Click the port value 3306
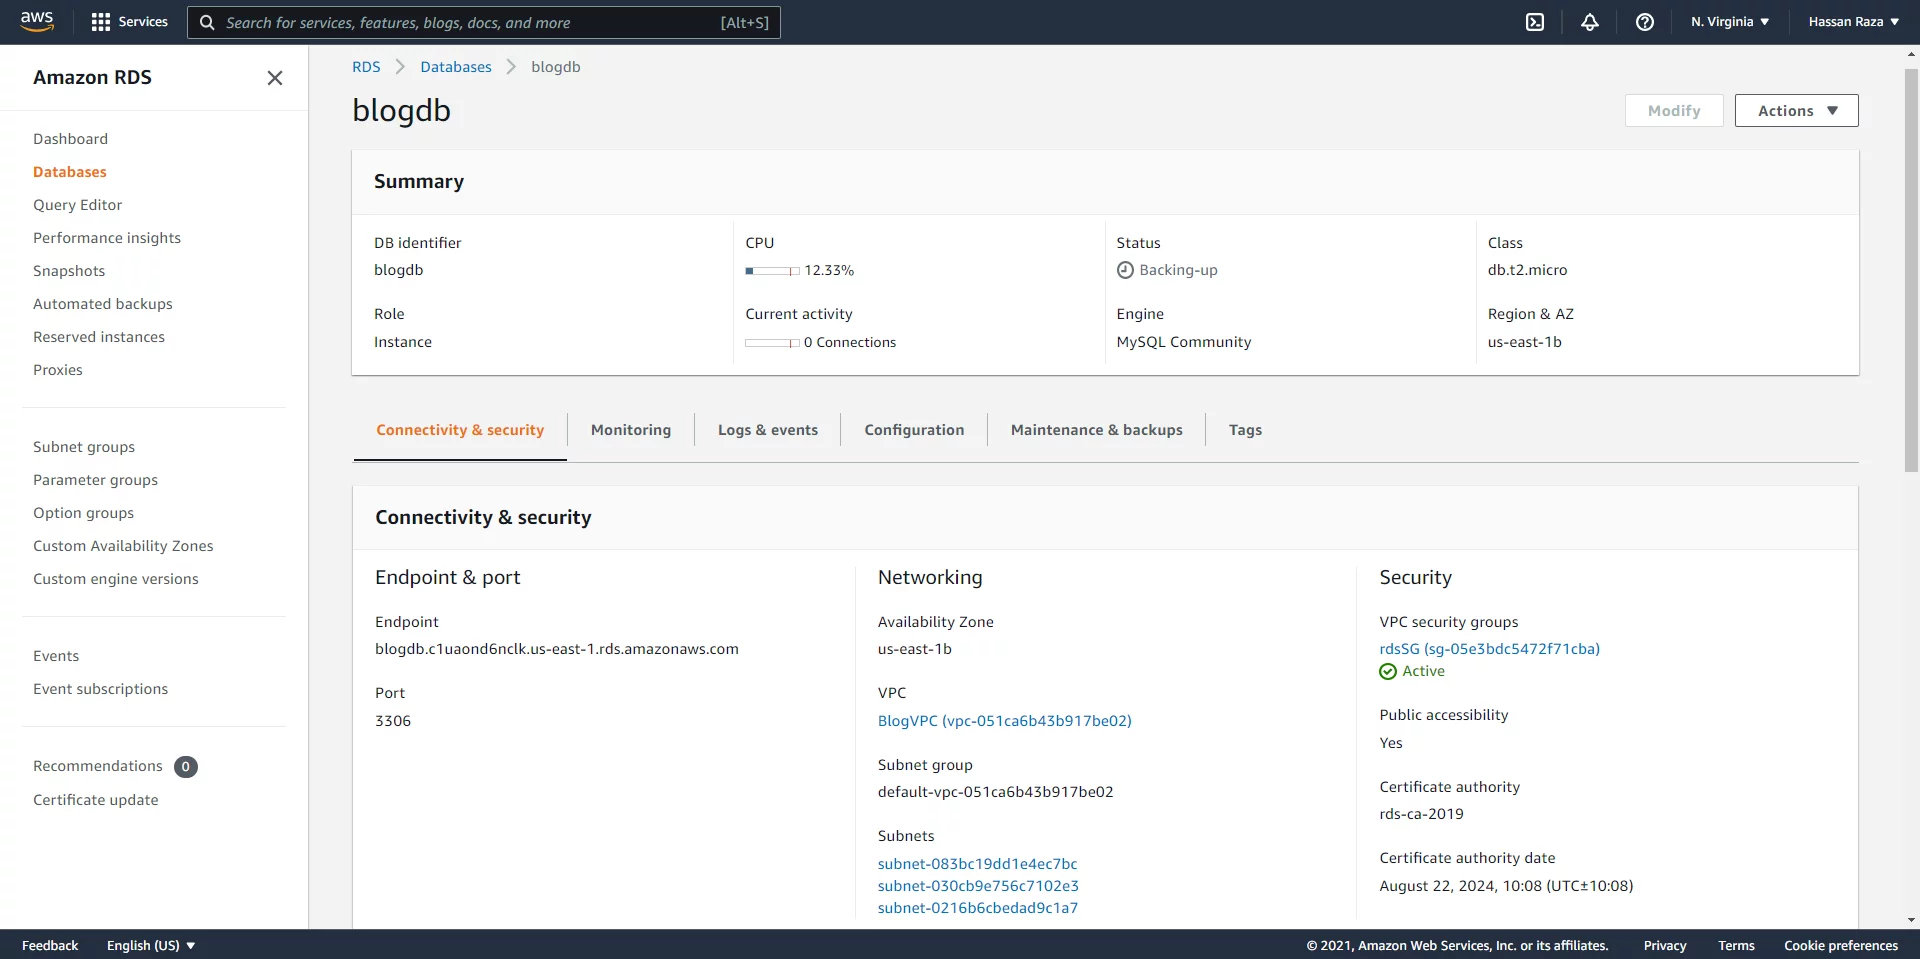1920x959 pixels. click(x=393, y=721)
